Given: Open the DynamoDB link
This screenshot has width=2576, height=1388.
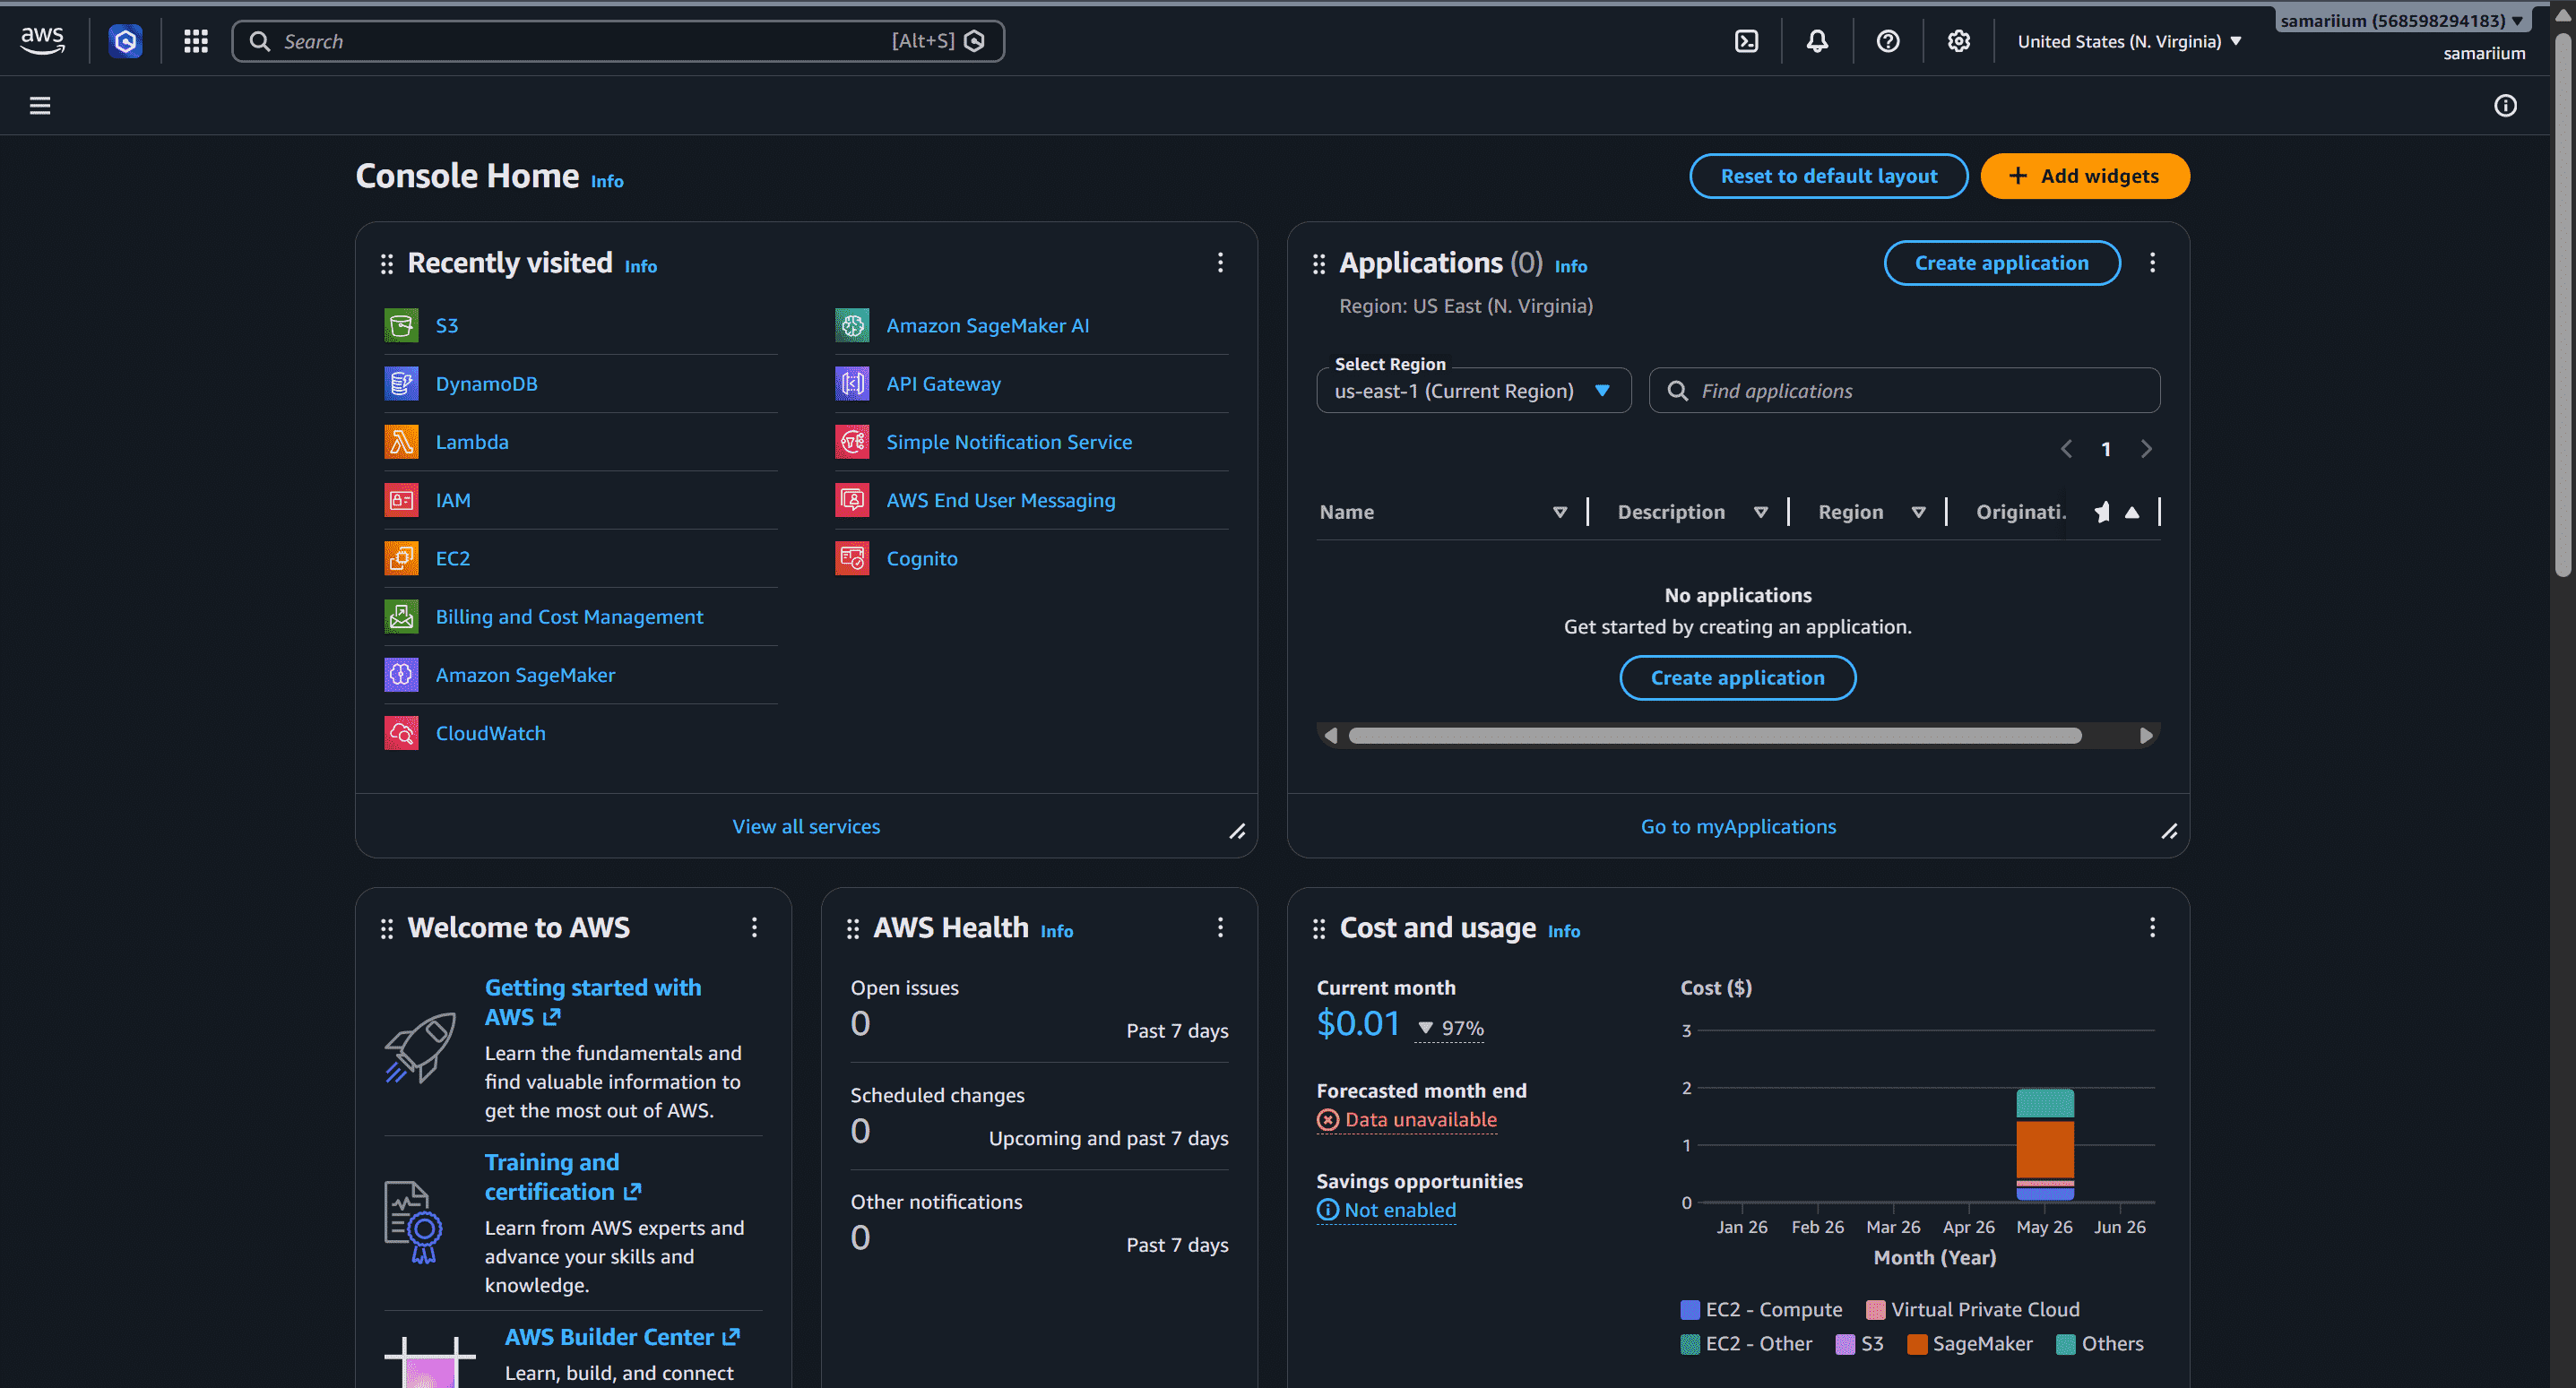Looking at the screenshot, I should pyautogui.click(x=486, y=383).
